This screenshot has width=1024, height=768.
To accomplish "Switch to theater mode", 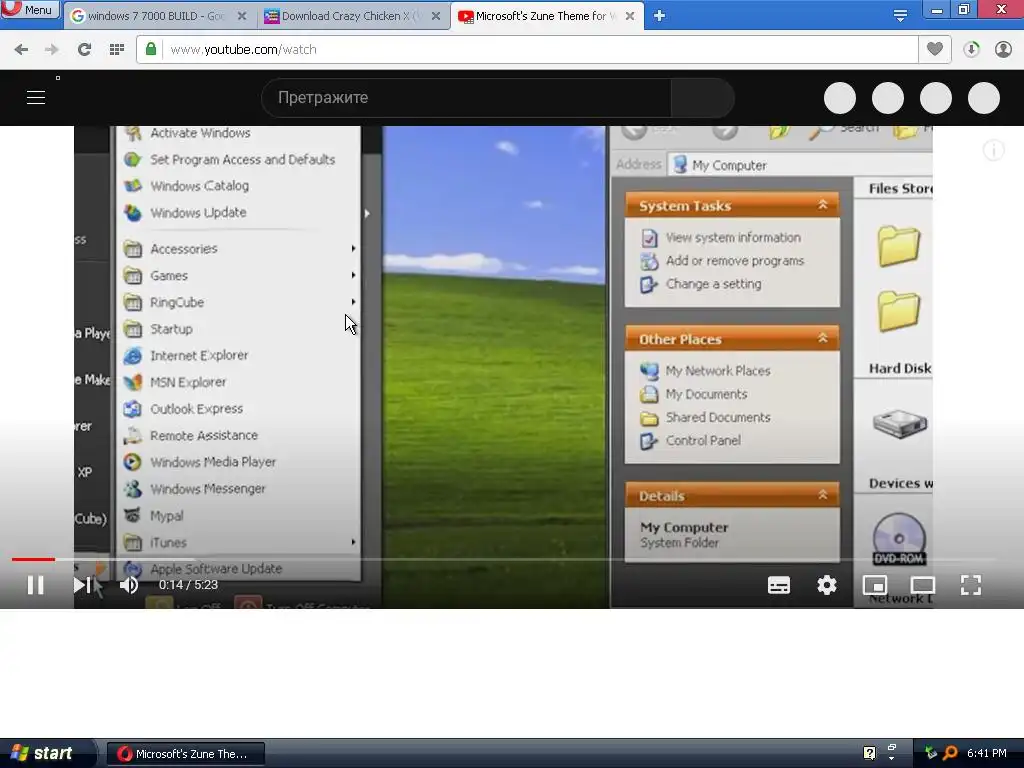I will point(923,585).
